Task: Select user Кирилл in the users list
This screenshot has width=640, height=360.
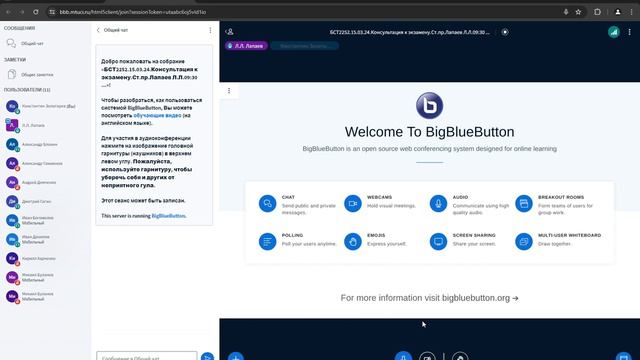Action: tap(45, 258)
